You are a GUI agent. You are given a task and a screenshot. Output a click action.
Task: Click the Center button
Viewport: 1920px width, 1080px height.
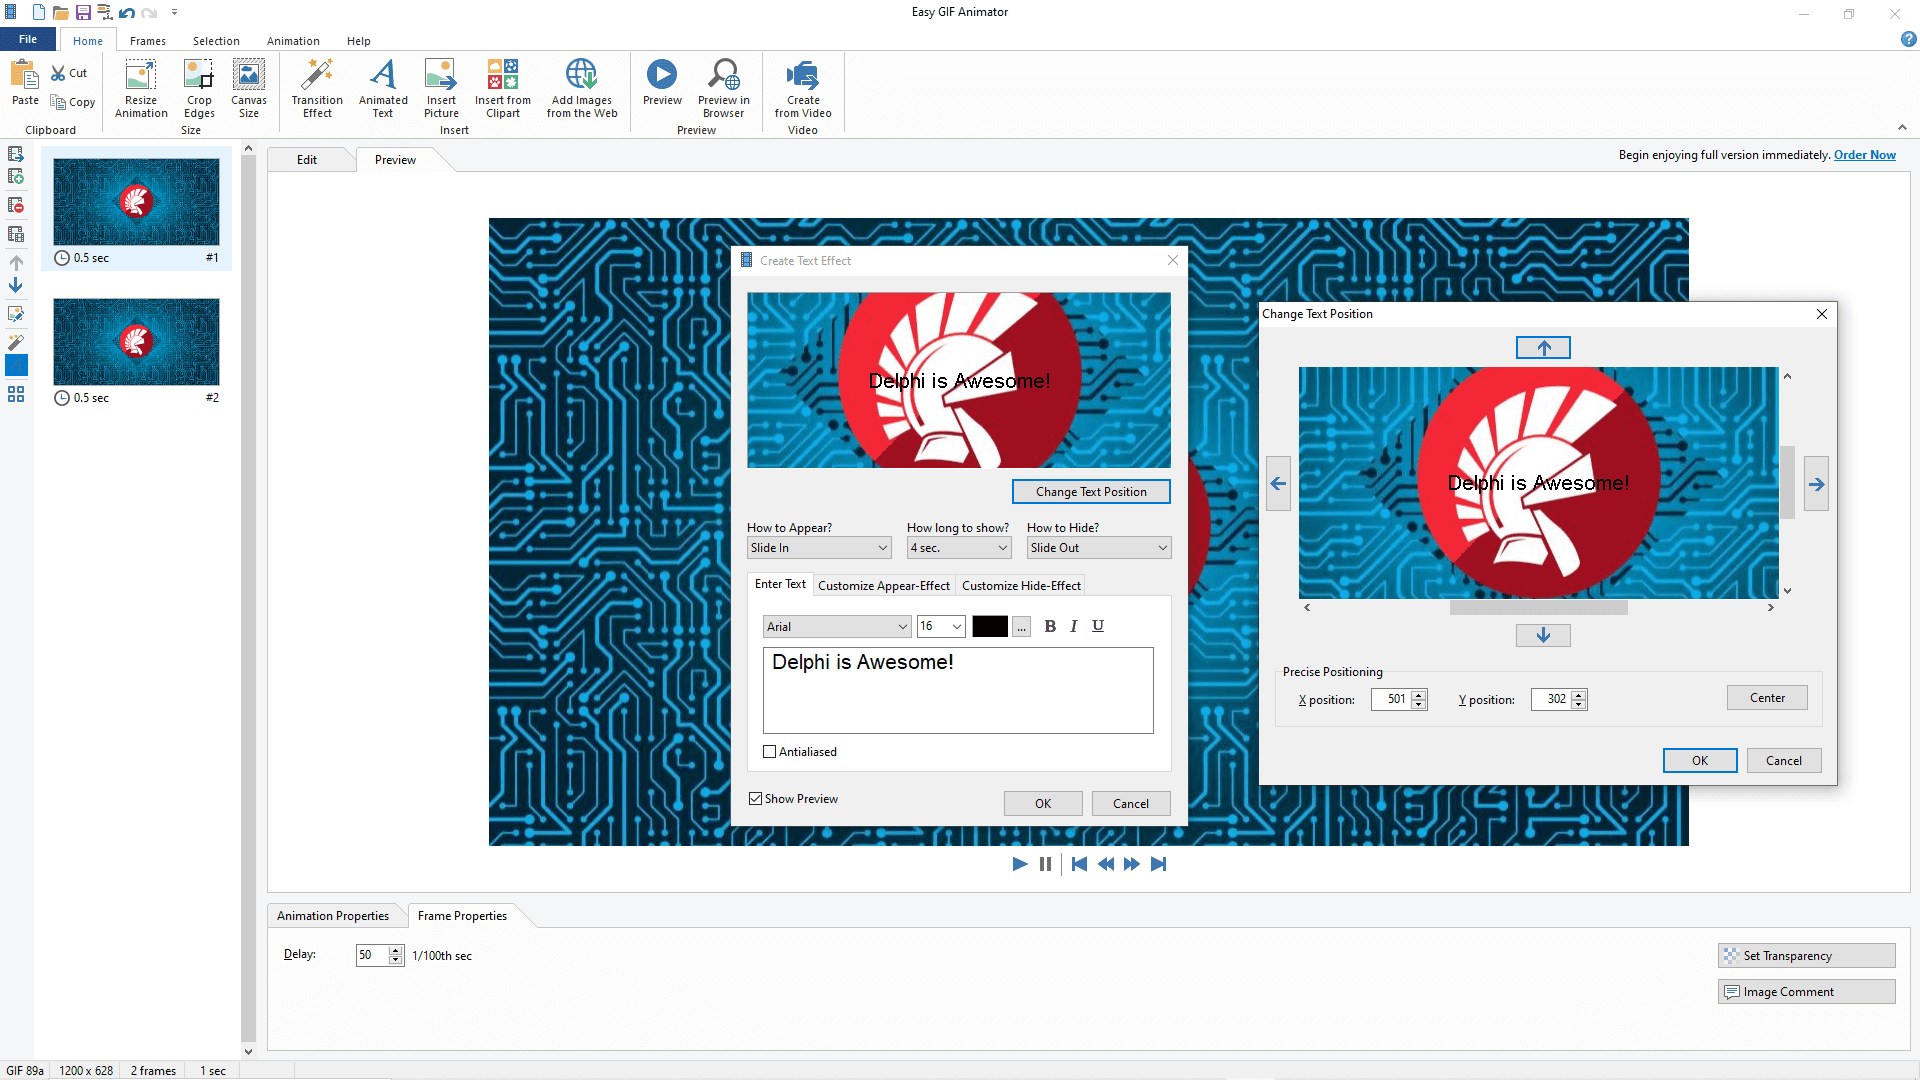(x=1767, y=698)
